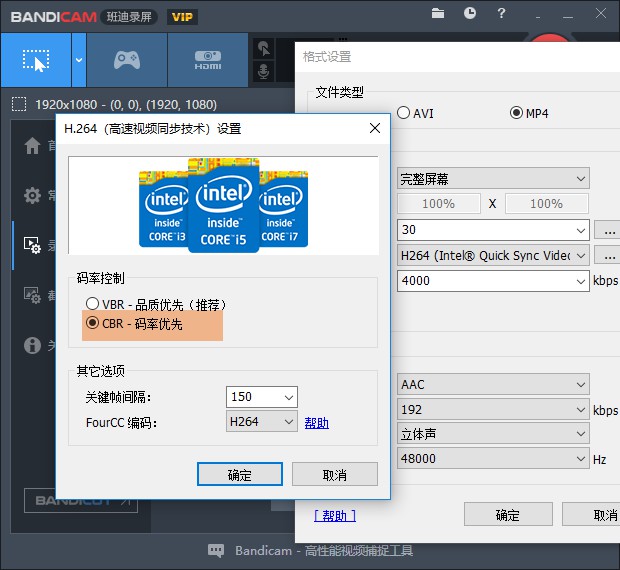The image size is (620, 570).
Task: Open codec settings ellipsis button
Action: click(608, 256)
